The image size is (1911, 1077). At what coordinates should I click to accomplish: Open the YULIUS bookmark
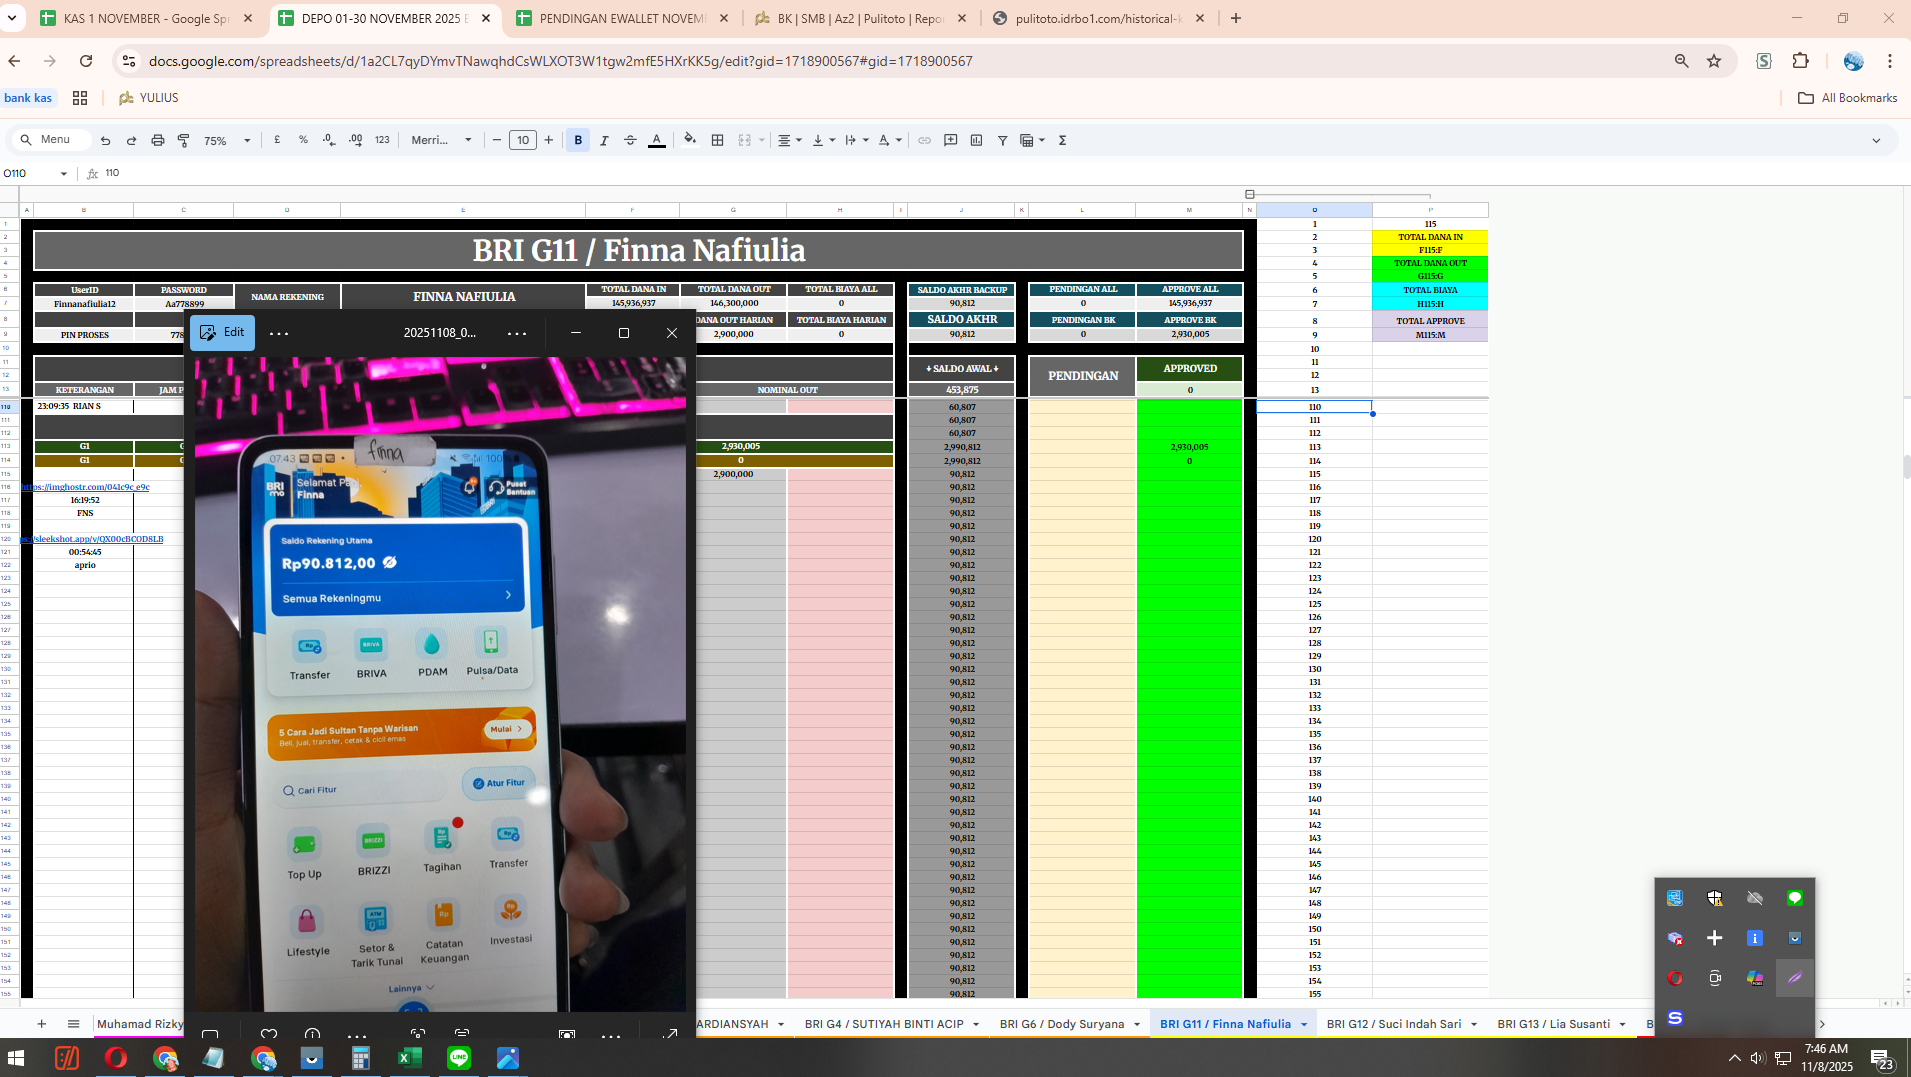pyautogui.click(x=148, y=98)
